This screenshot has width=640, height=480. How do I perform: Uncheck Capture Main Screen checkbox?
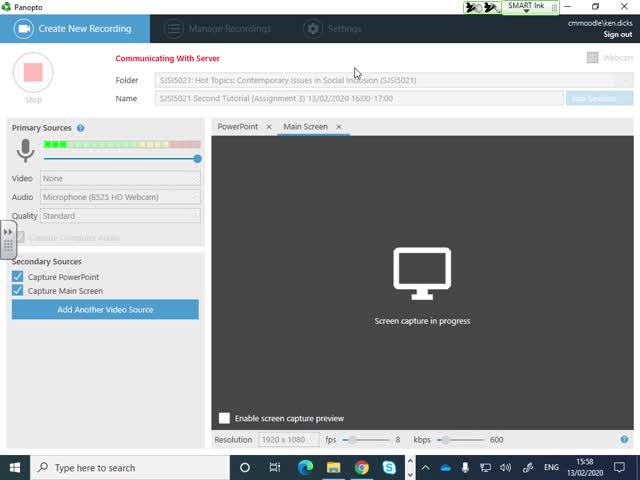(x=18, y=291)
